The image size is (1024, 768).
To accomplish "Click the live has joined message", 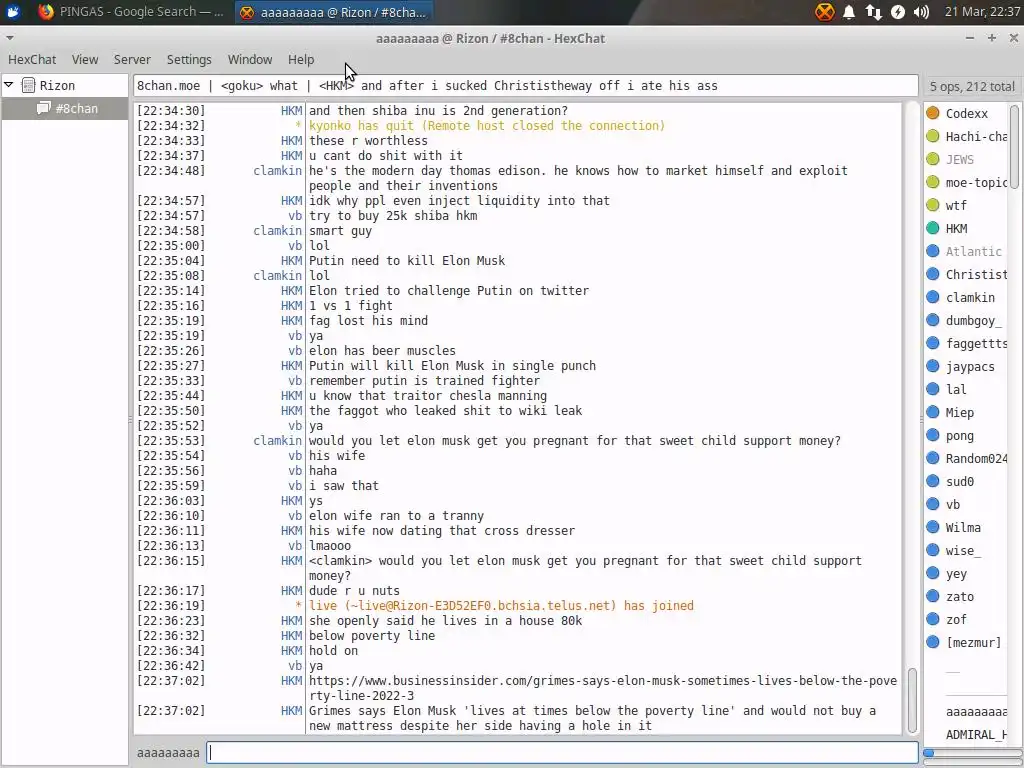I will [x=501, y=605].
